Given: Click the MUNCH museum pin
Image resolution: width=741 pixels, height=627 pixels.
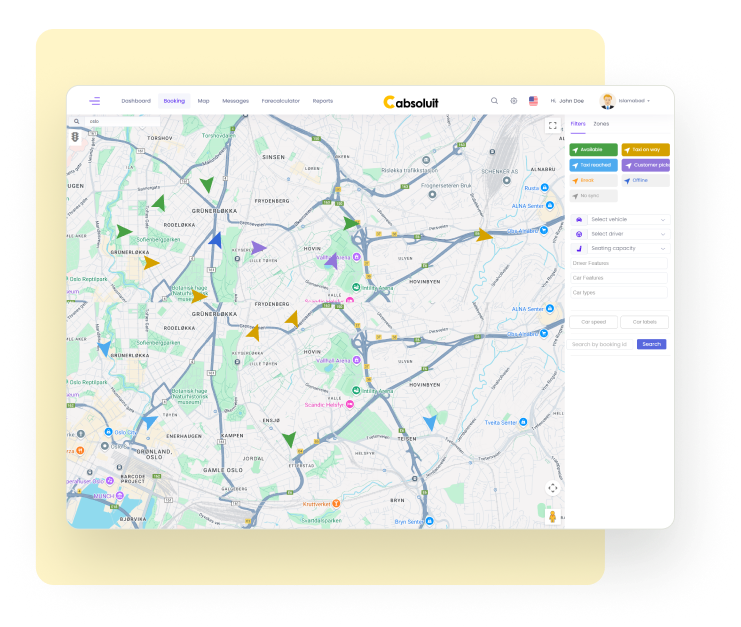Looking at the screenshot, I should pyautogui.click(x=120, y=496).
